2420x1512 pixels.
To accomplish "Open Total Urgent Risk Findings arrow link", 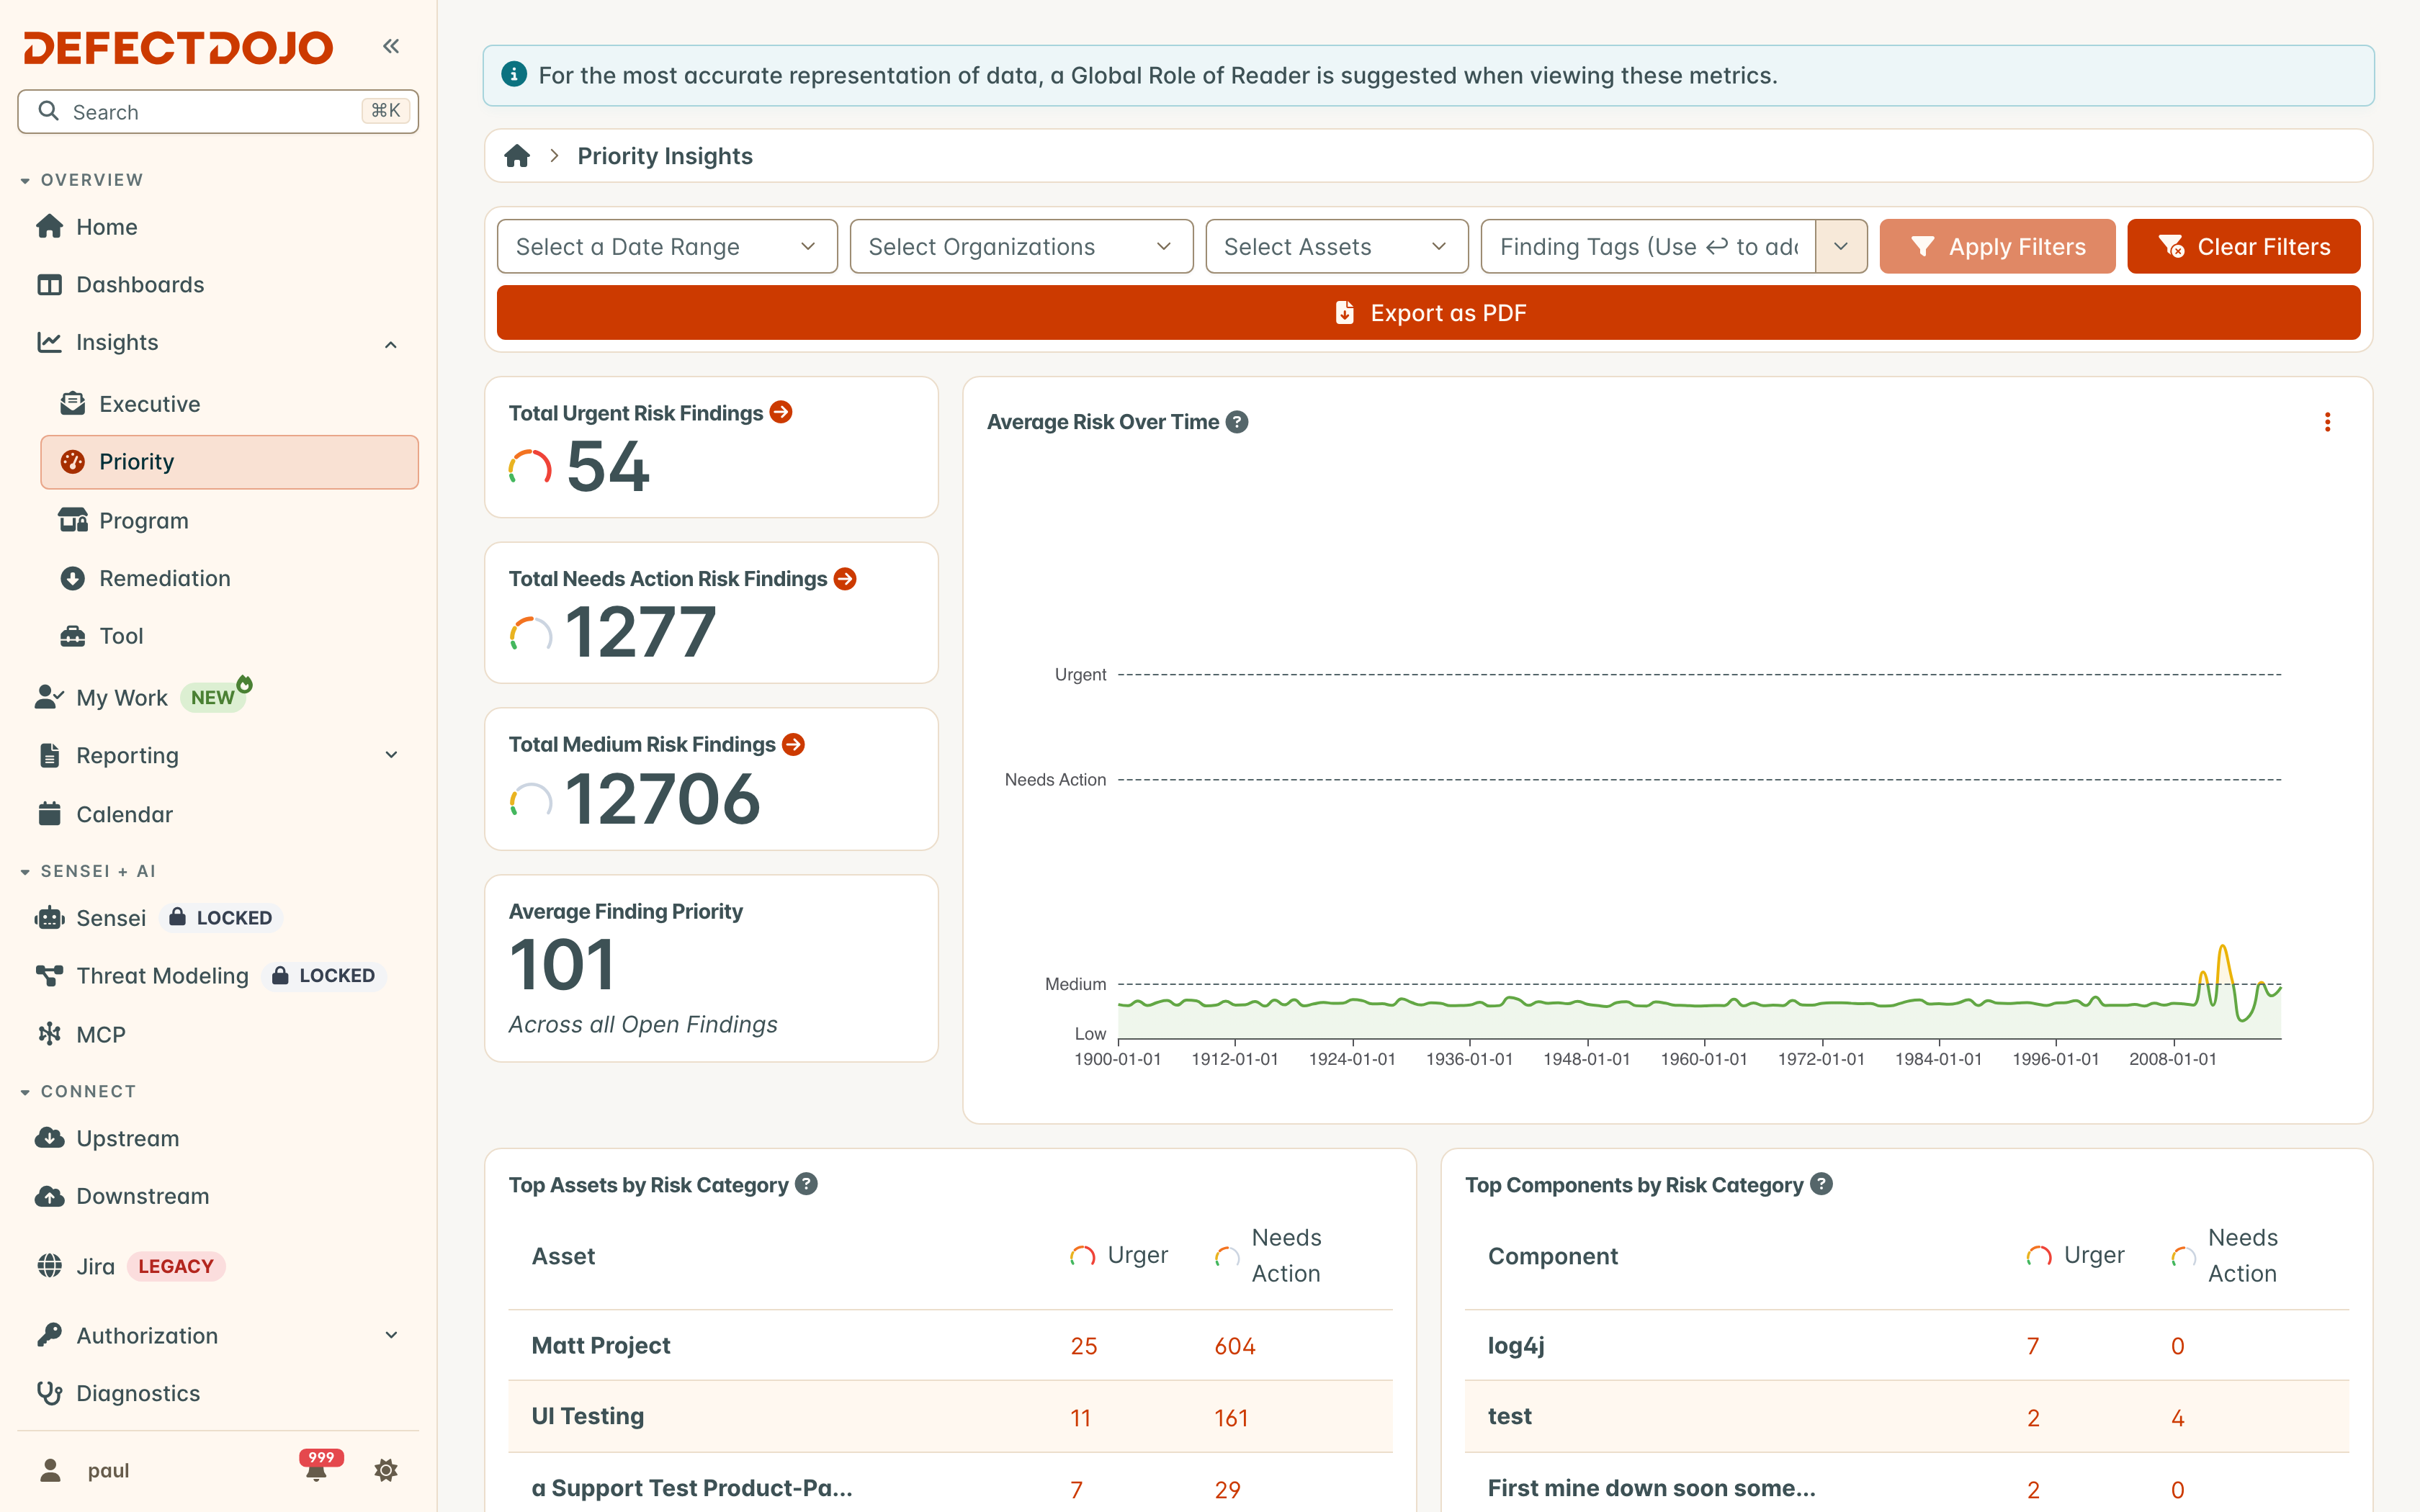I will [781, 412].
